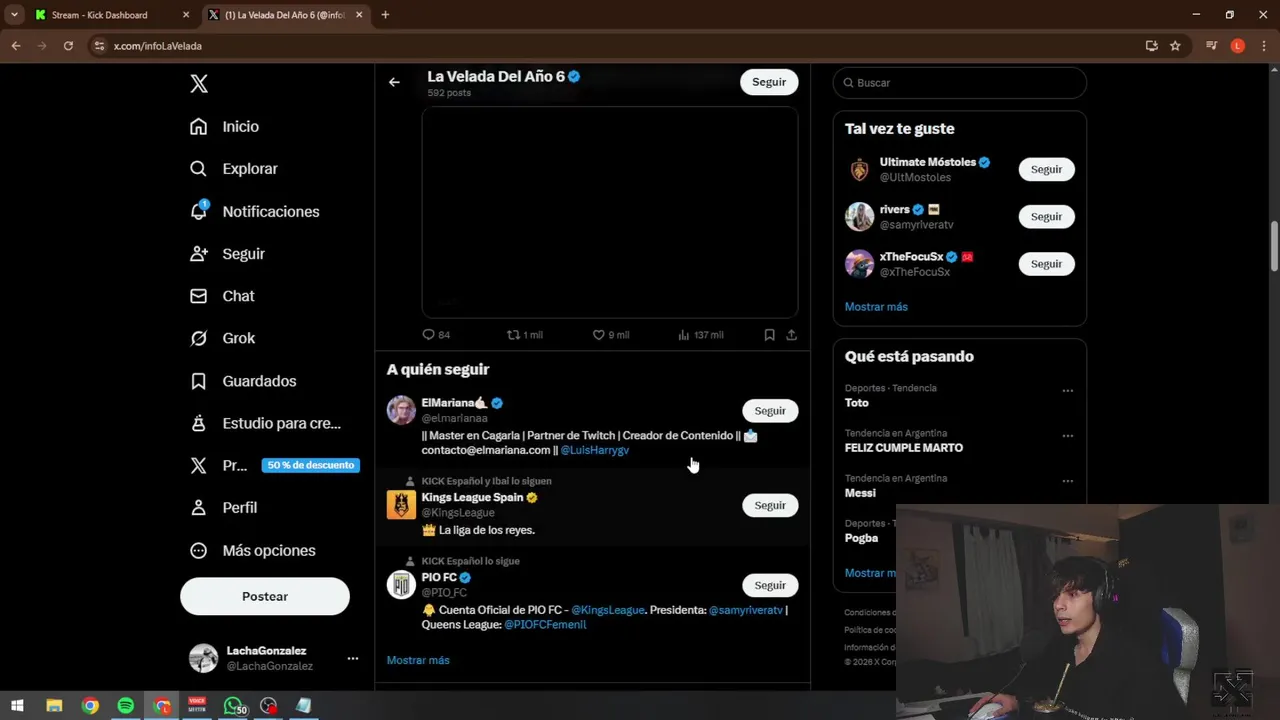Click the repost icon with 1 mil
This screenshot has height=720, width=1280.
[x=524, y=335]
